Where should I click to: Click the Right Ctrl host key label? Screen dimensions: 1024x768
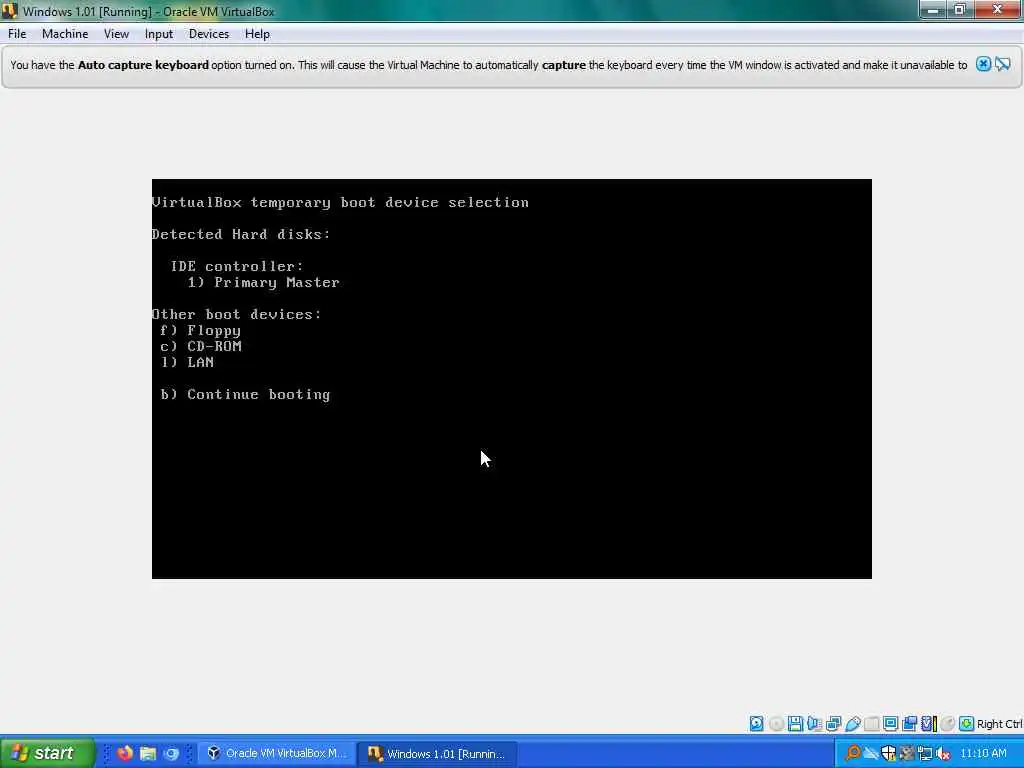point(999,724)
